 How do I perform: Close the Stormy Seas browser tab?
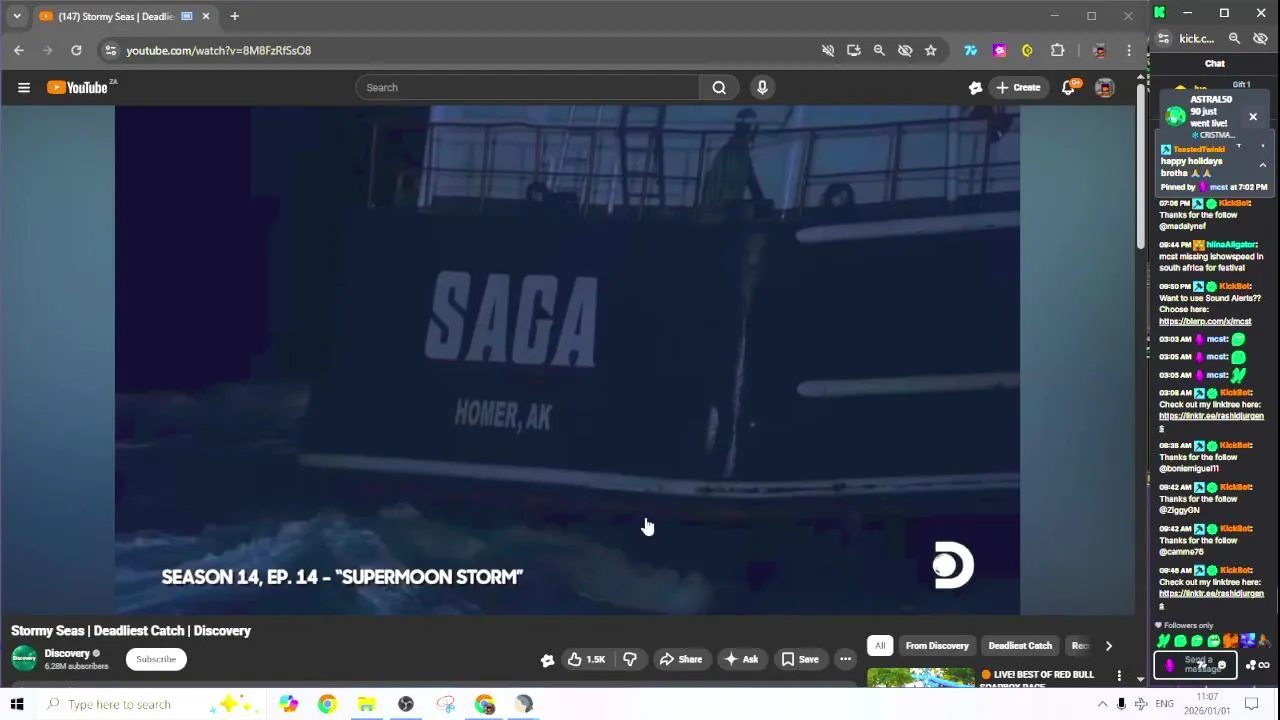point(206,16)
